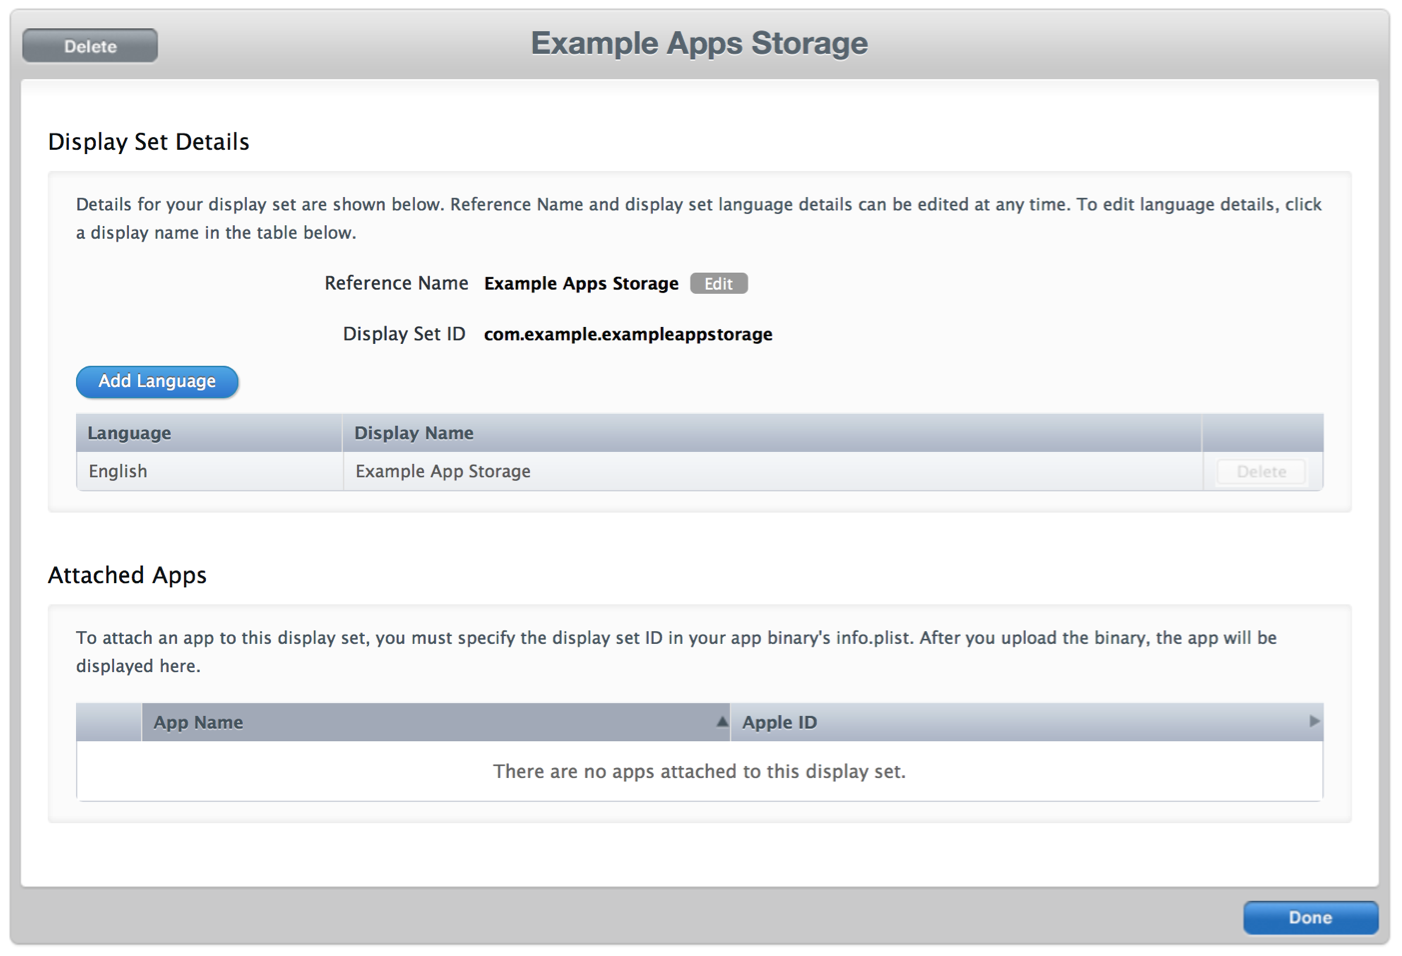Open the Example App Storage display name
Viewport: 1402px width, 956px height.
443,471
